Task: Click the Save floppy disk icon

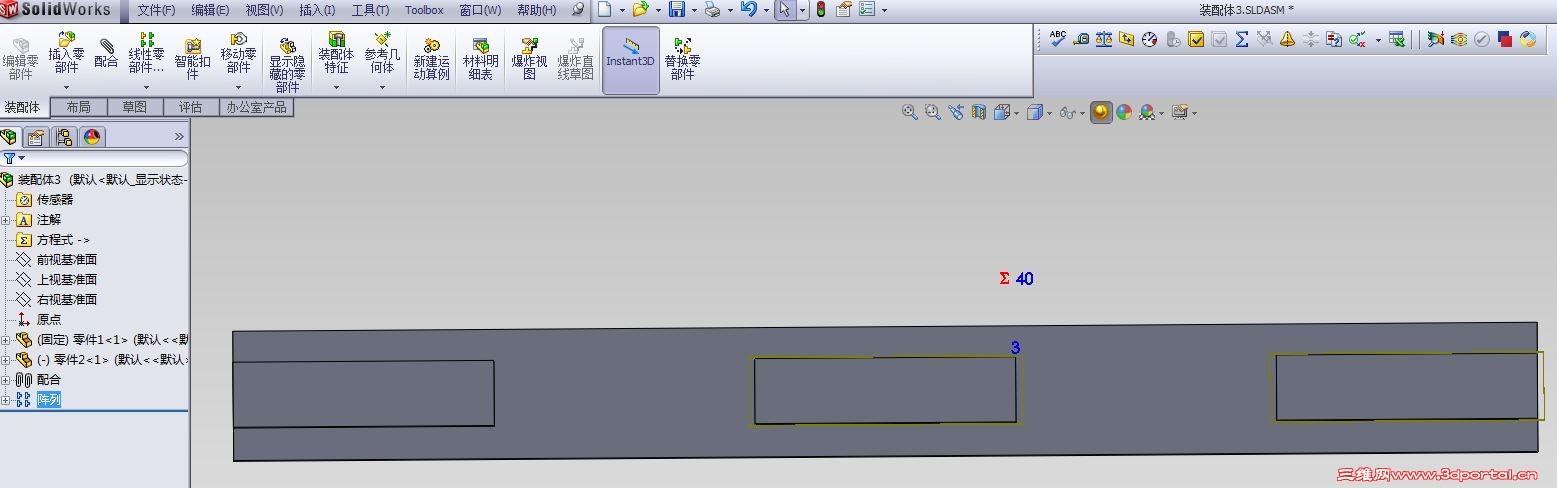Action: (x=676, y=10)
